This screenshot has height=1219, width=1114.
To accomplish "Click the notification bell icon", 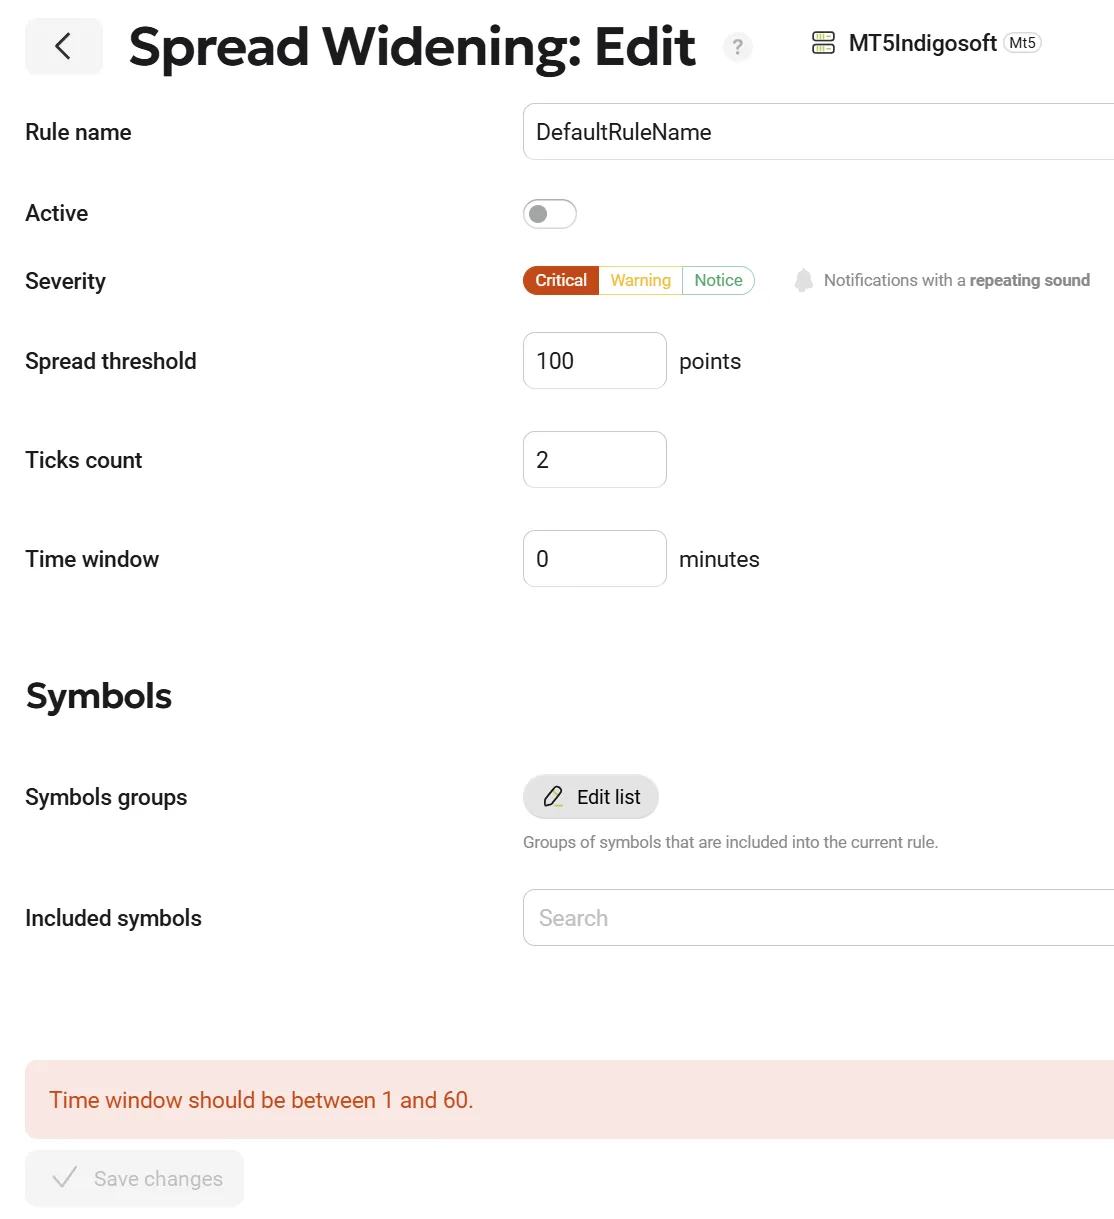I will (803, 281).
